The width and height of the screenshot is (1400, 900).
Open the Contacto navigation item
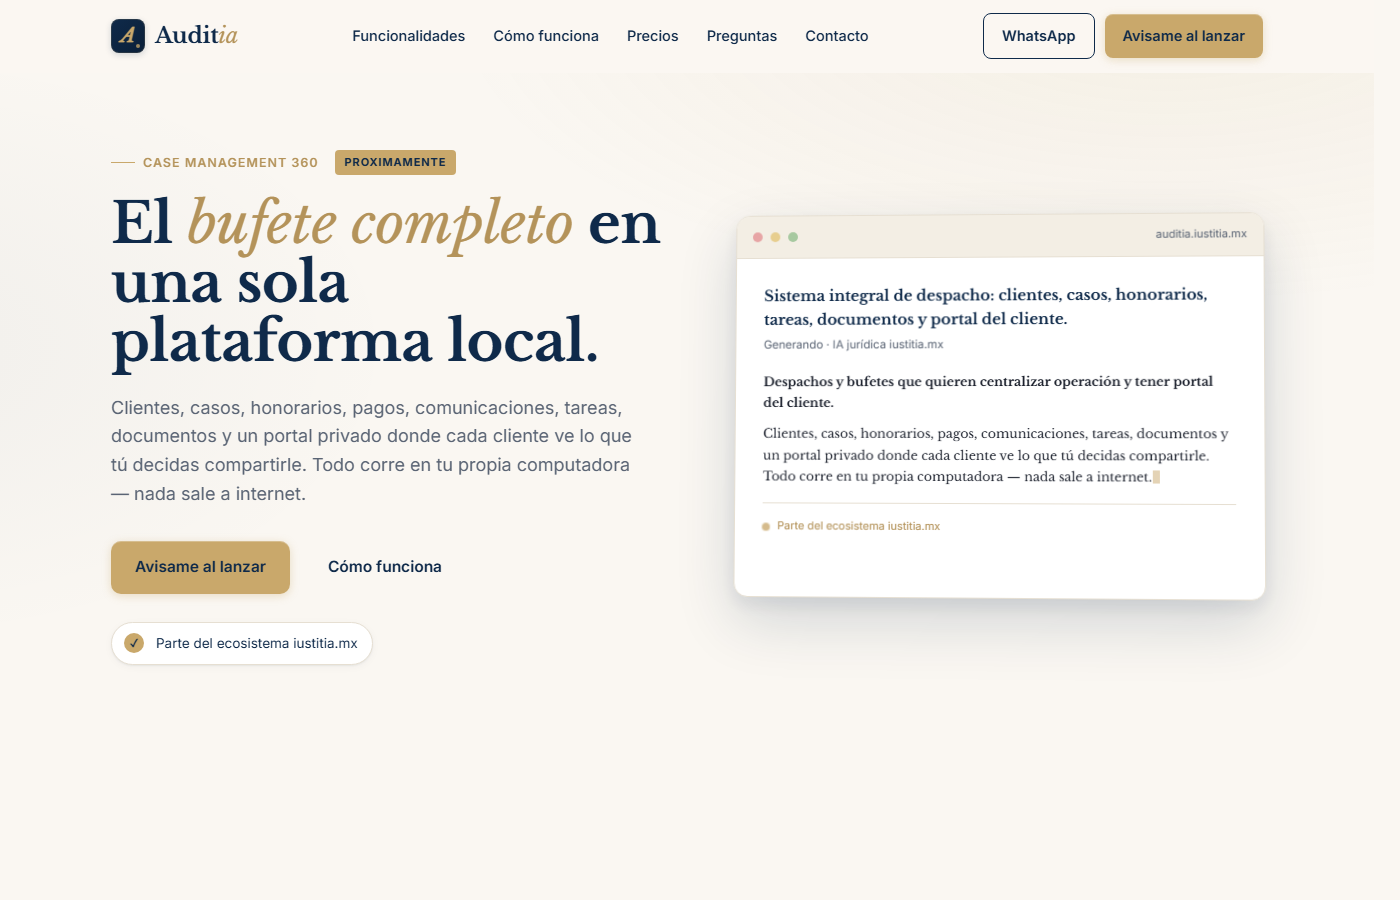836,36
